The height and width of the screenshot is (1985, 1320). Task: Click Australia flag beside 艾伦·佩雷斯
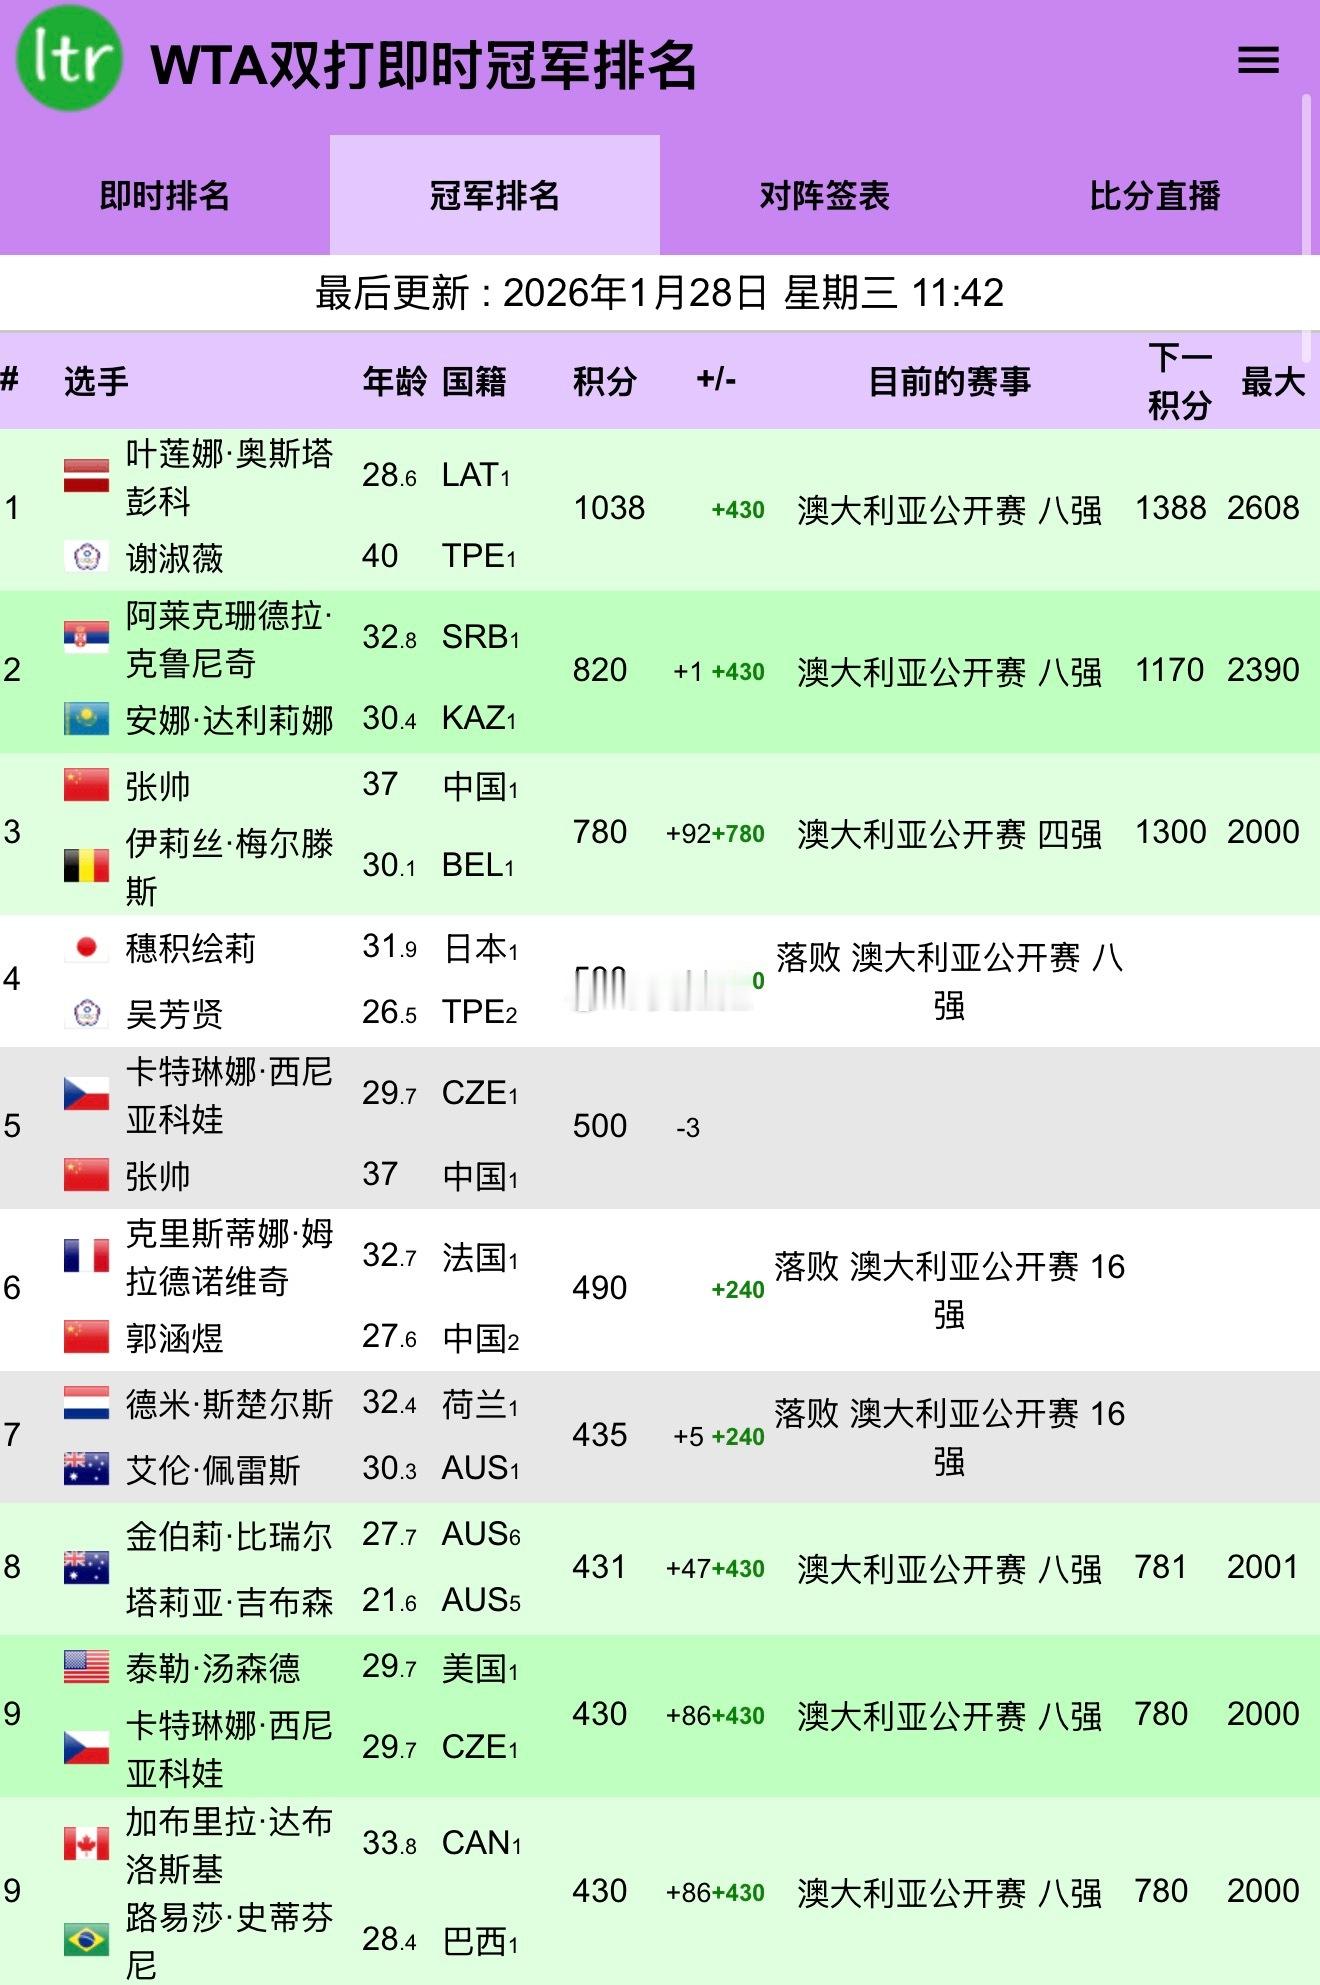tap(86, 1468)
